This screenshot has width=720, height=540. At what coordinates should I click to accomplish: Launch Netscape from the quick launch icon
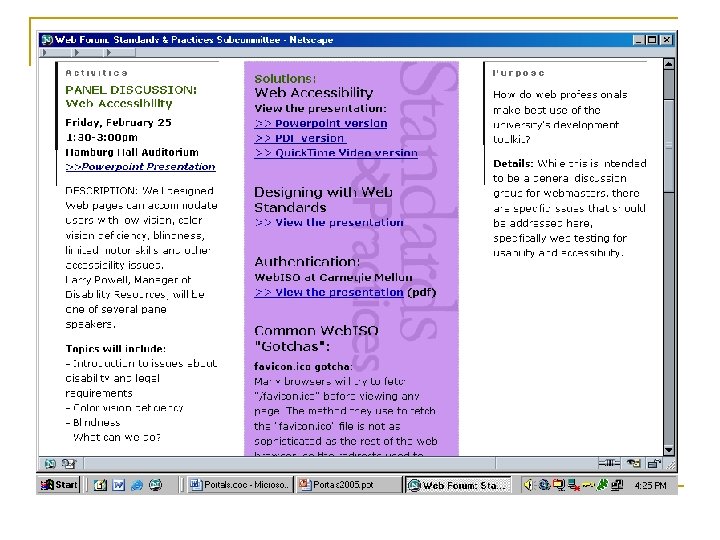pyautogui.click(x=156, y=485)
